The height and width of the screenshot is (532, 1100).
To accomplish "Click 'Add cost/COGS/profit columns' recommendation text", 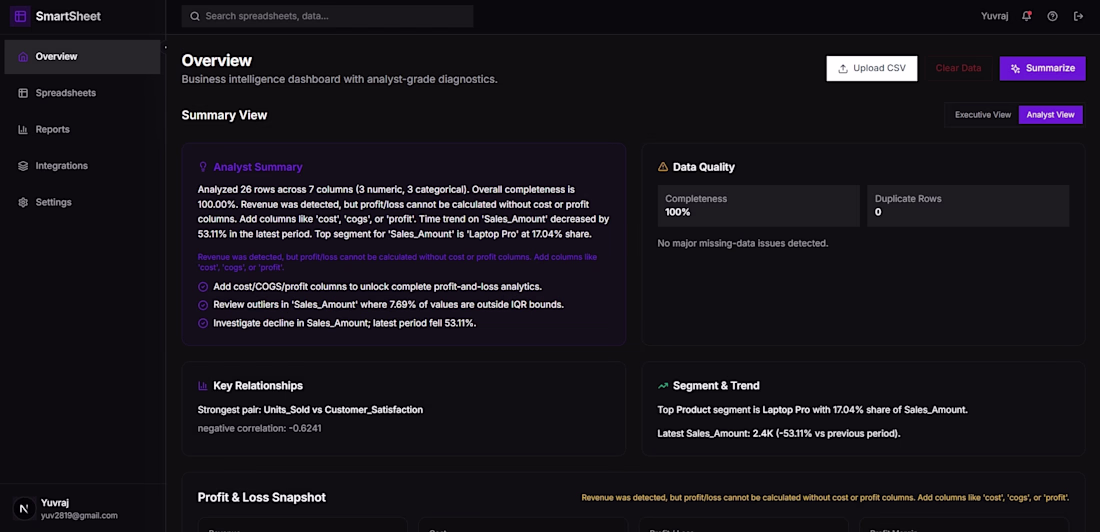I will (377, 287).
